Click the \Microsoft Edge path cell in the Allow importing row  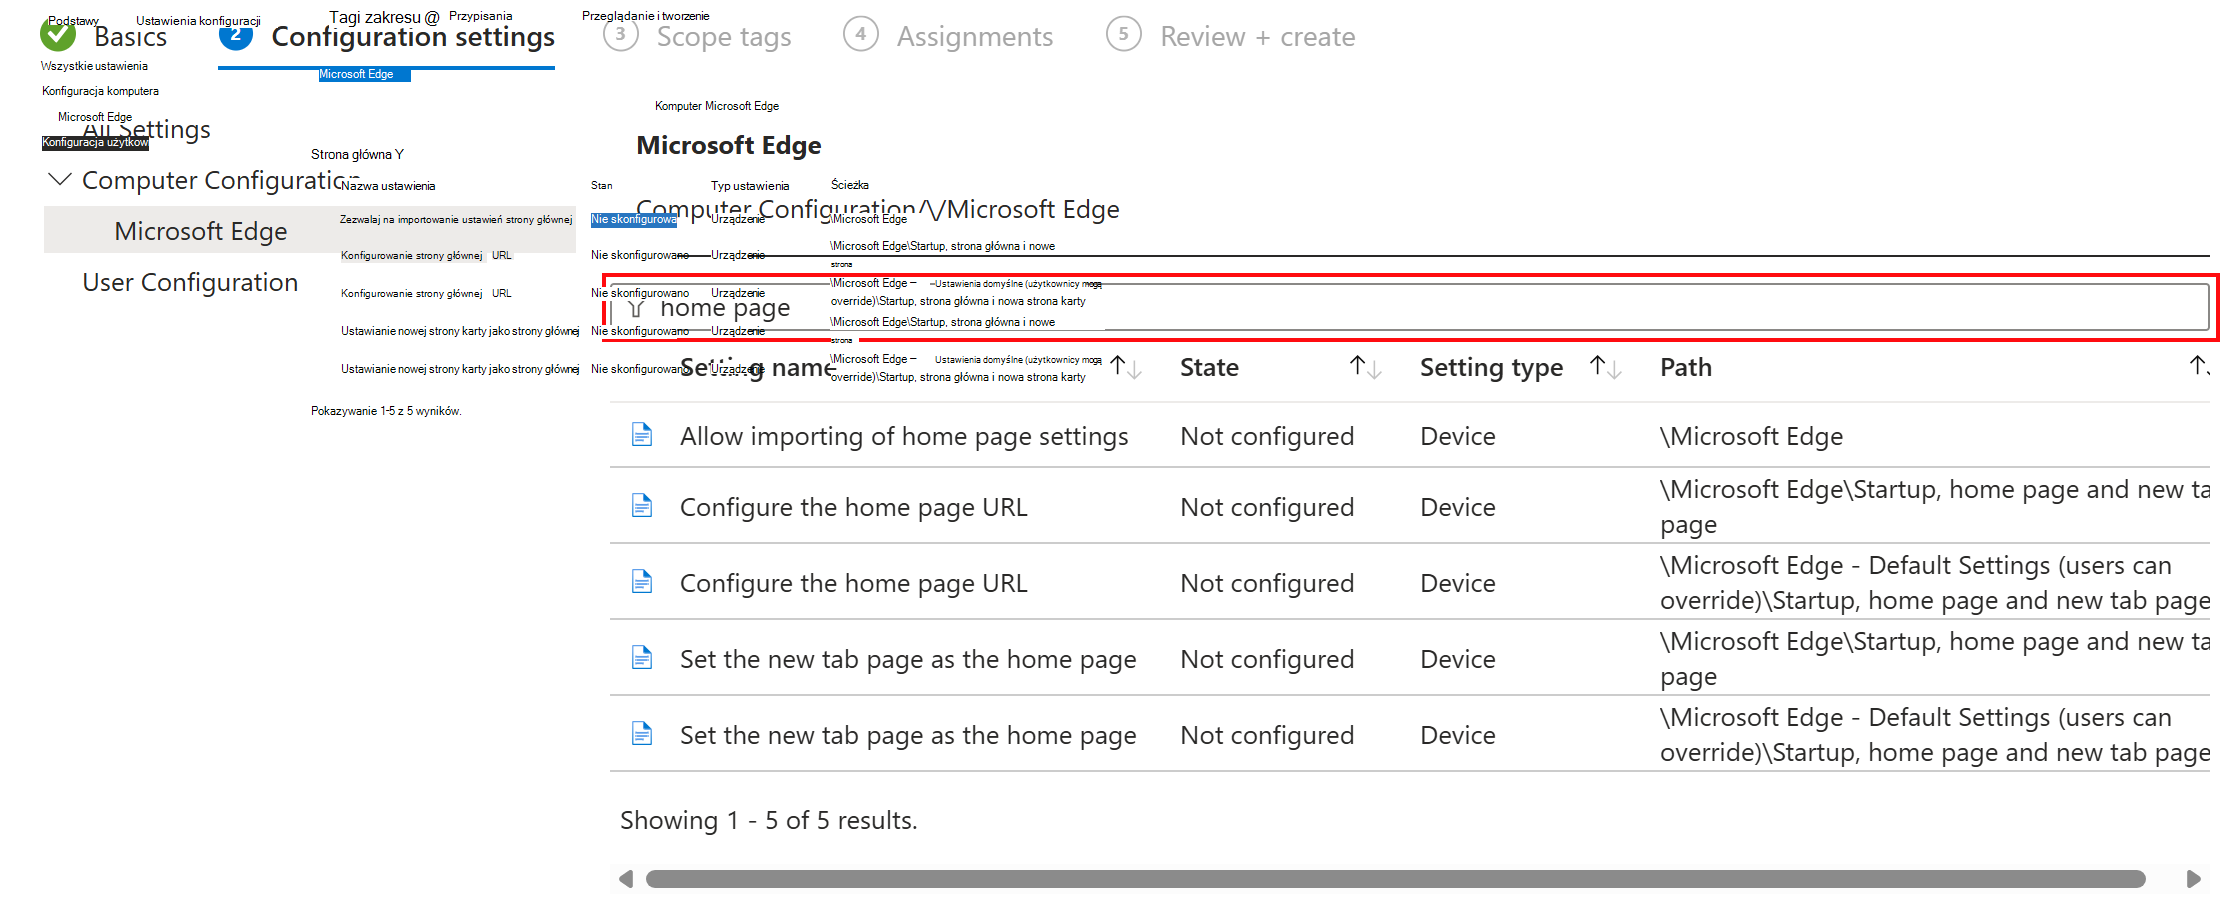tap(1751, 436)
